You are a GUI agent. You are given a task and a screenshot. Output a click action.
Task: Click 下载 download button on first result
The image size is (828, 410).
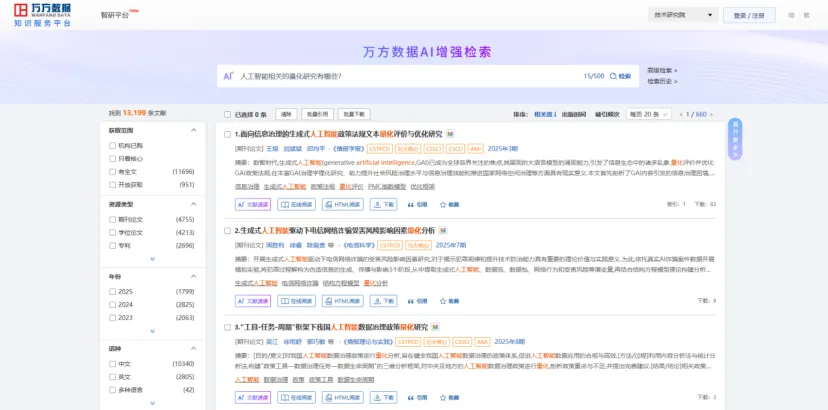coord(385,204)
